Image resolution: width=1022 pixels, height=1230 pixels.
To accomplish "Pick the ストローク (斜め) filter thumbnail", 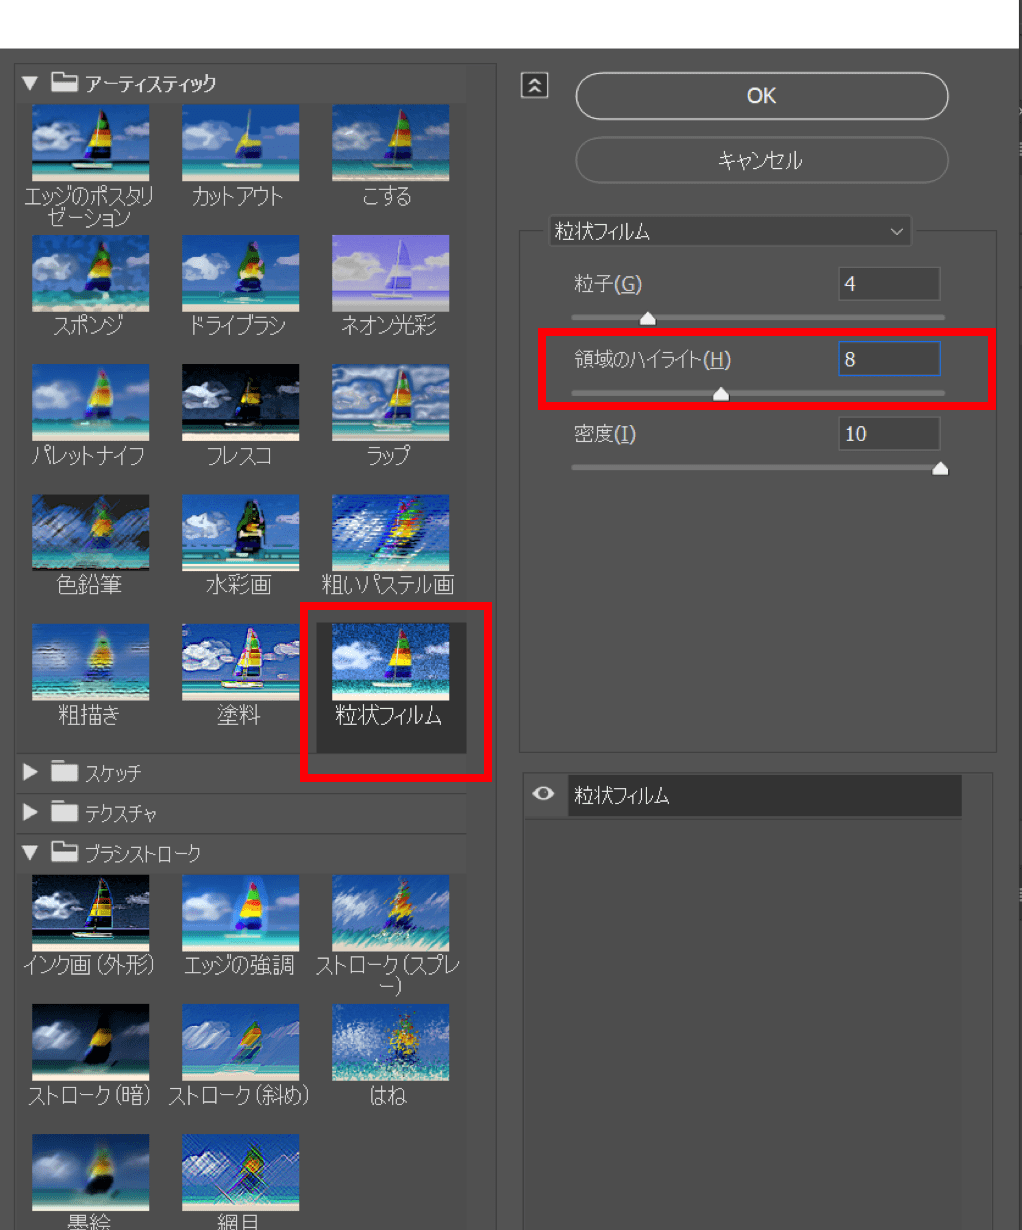I will click(x=240, y=1042).
